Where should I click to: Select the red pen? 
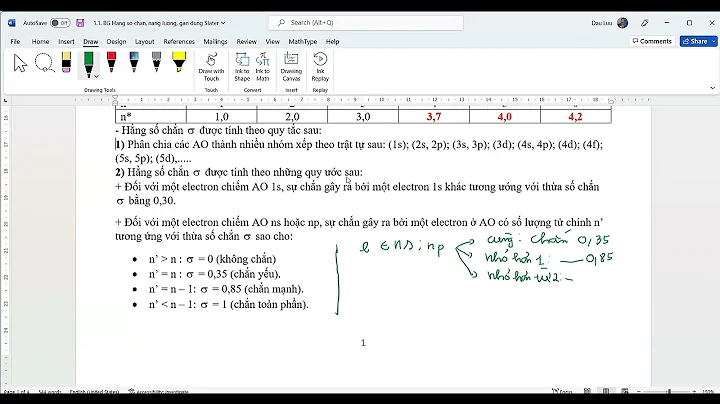(x=111, y=62)
